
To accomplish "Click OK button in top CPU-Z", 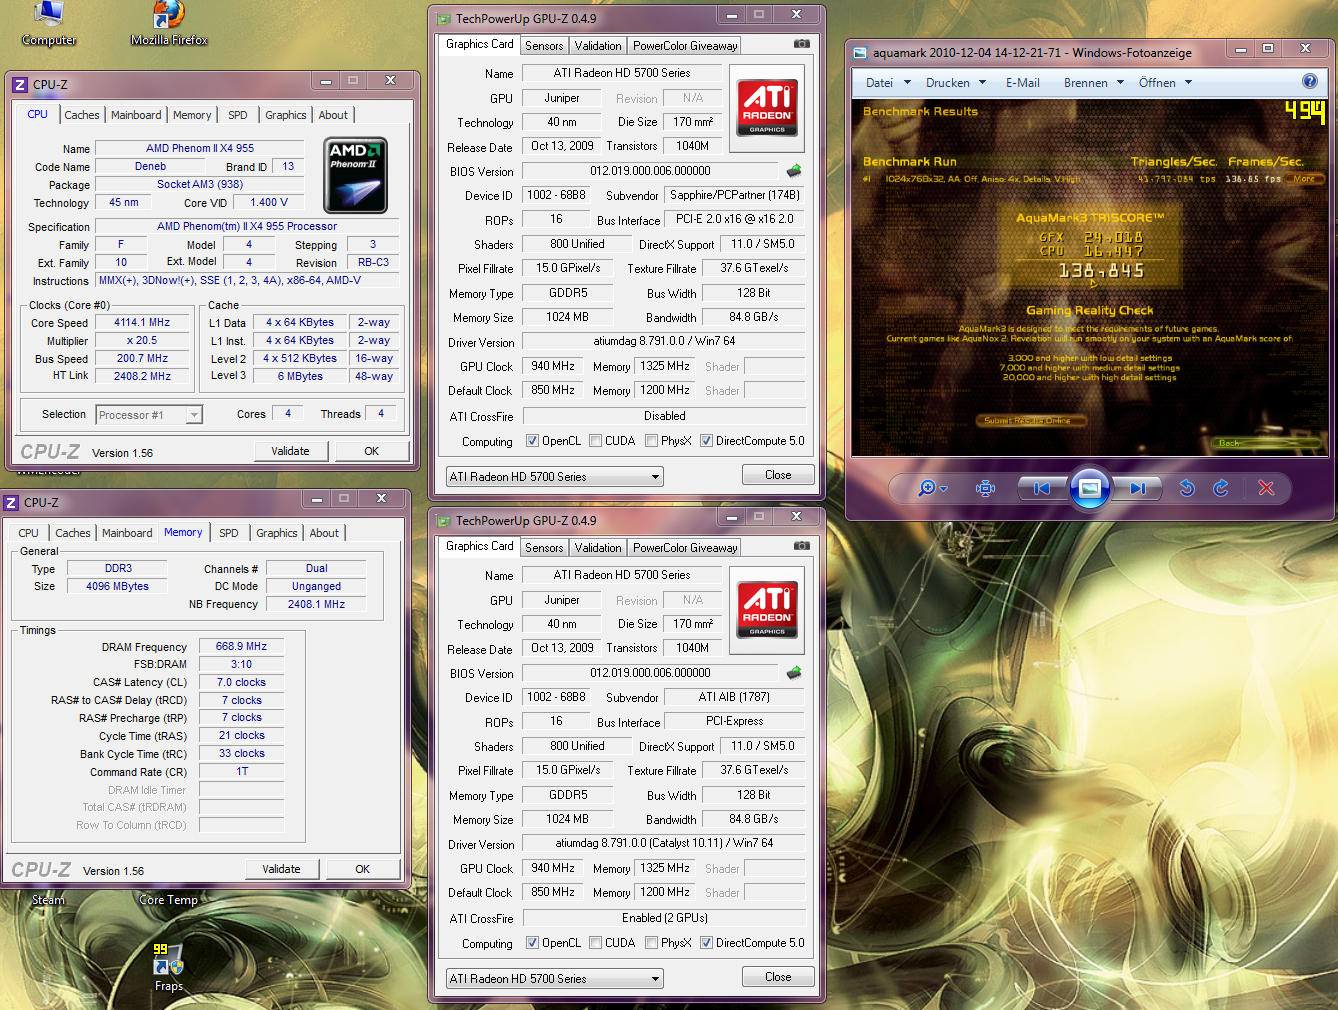I will coord(371,451).
